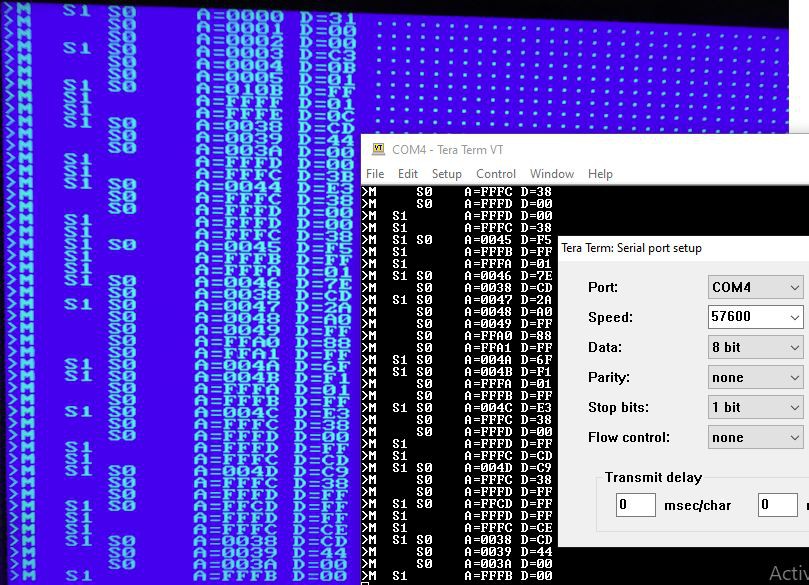Screen dimensions: 809x585
Task: Click terminal line A=004A D=6F
Action: click(457, 360)
